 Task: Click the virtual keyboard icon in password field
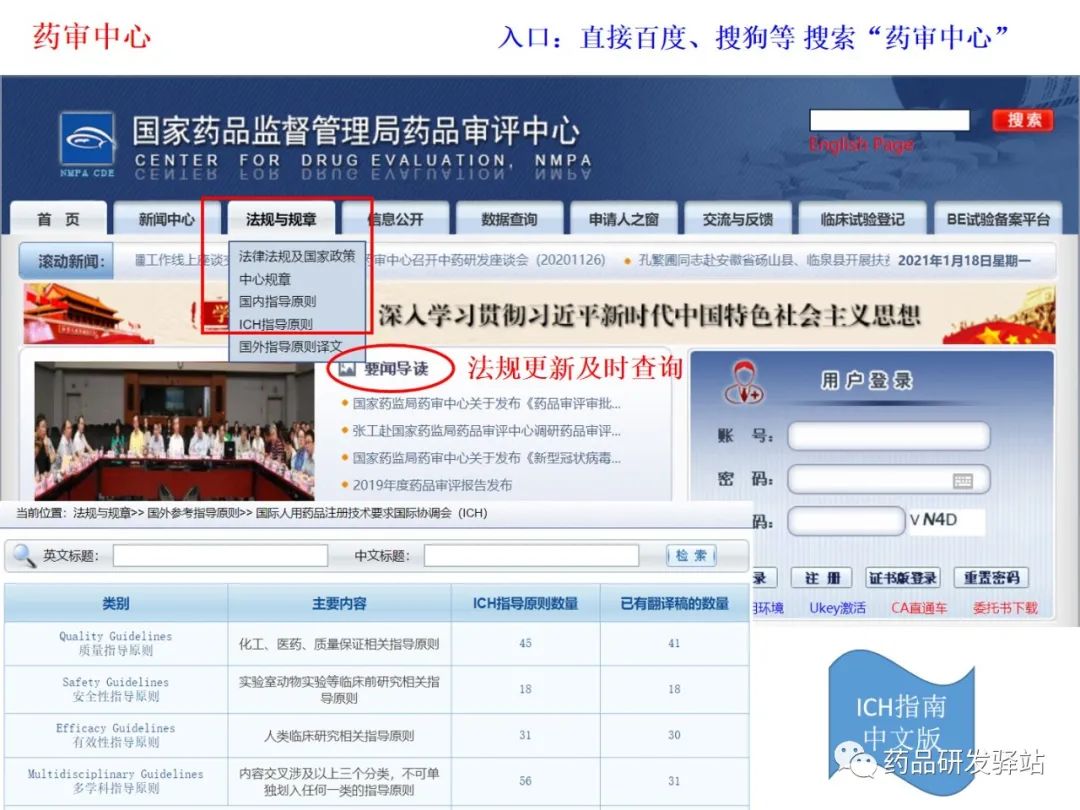963,480
